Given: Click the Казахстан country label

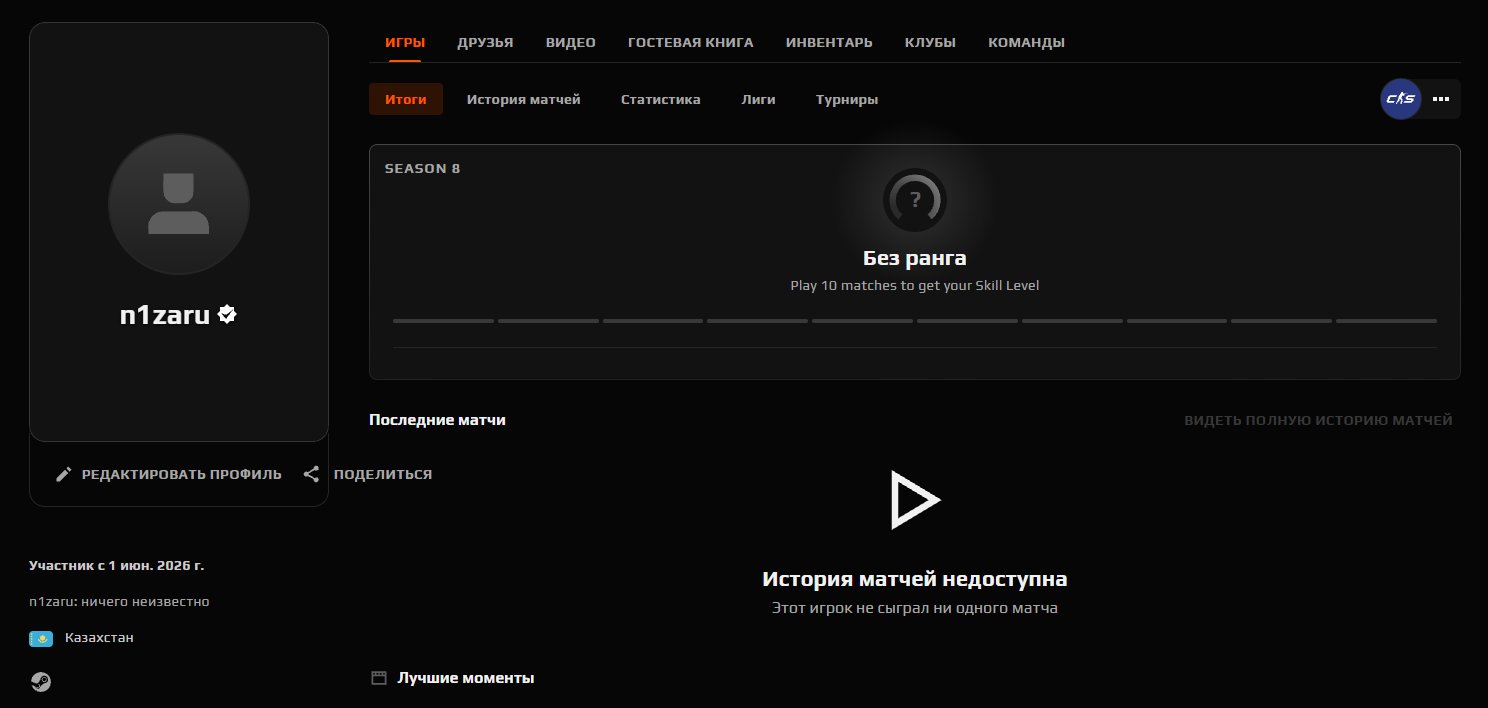Looking at the screenshot, I should (99, 637).
